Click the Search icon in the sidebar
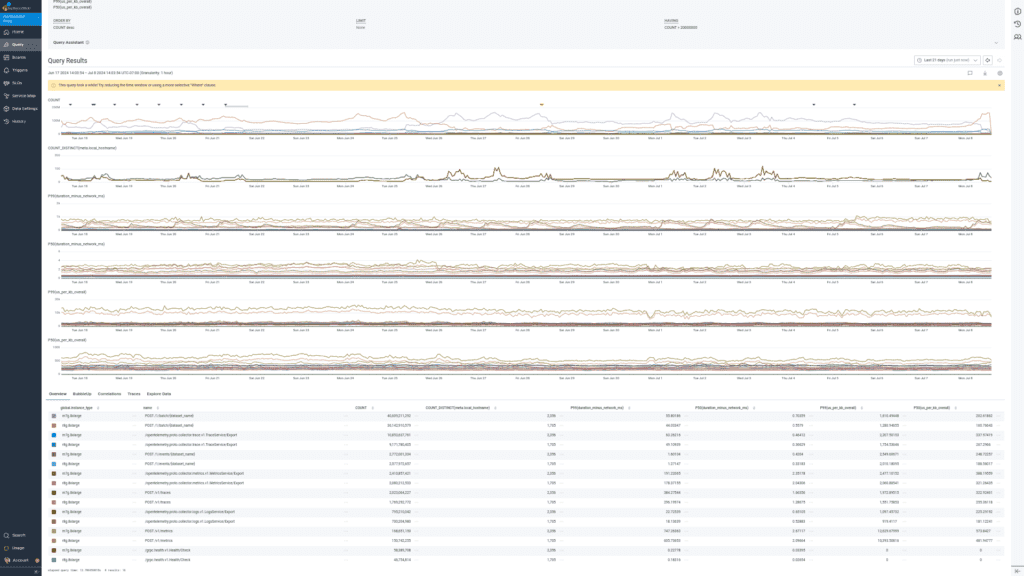Screen dimensions: 1024x576 [x=18, y=536]
